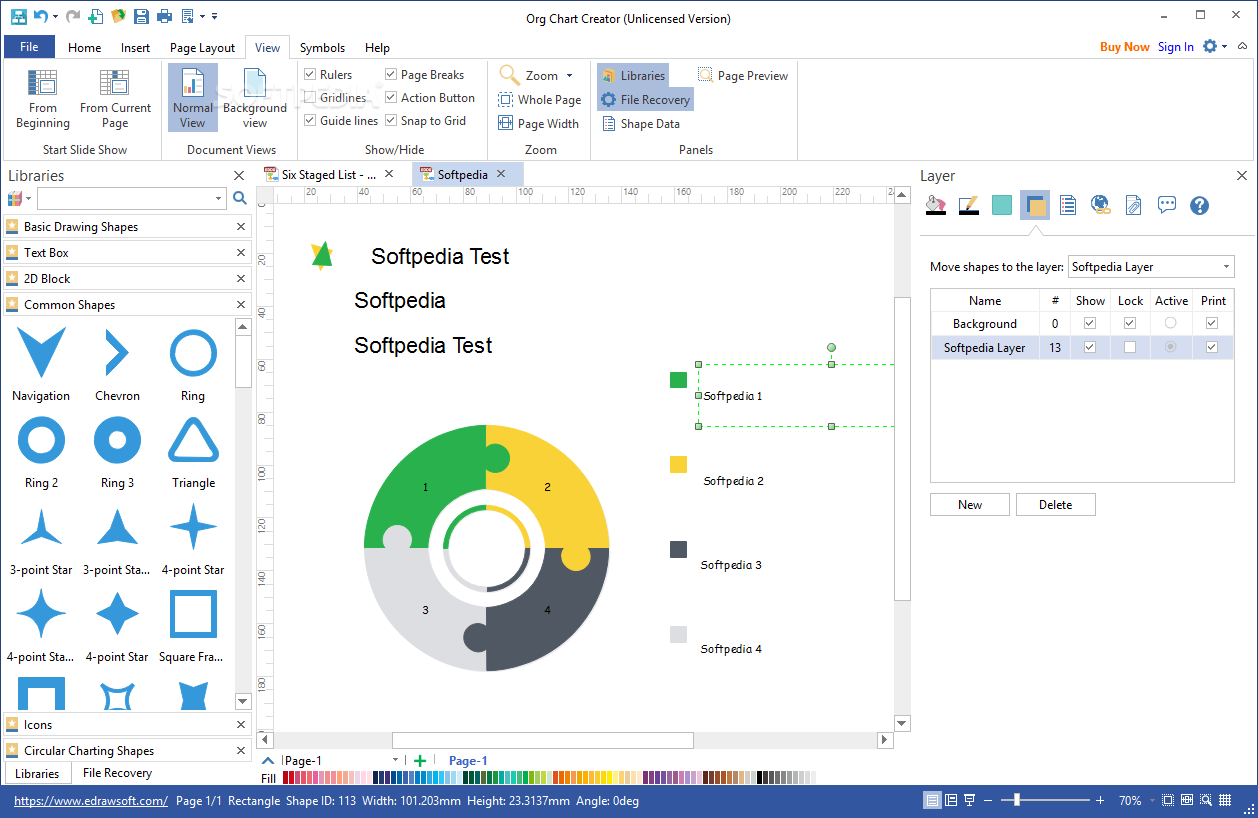The height and width of the screenshot is (818, 1258).
Task: Start slide show From Current Page
Action: click(x=115, y=99)
